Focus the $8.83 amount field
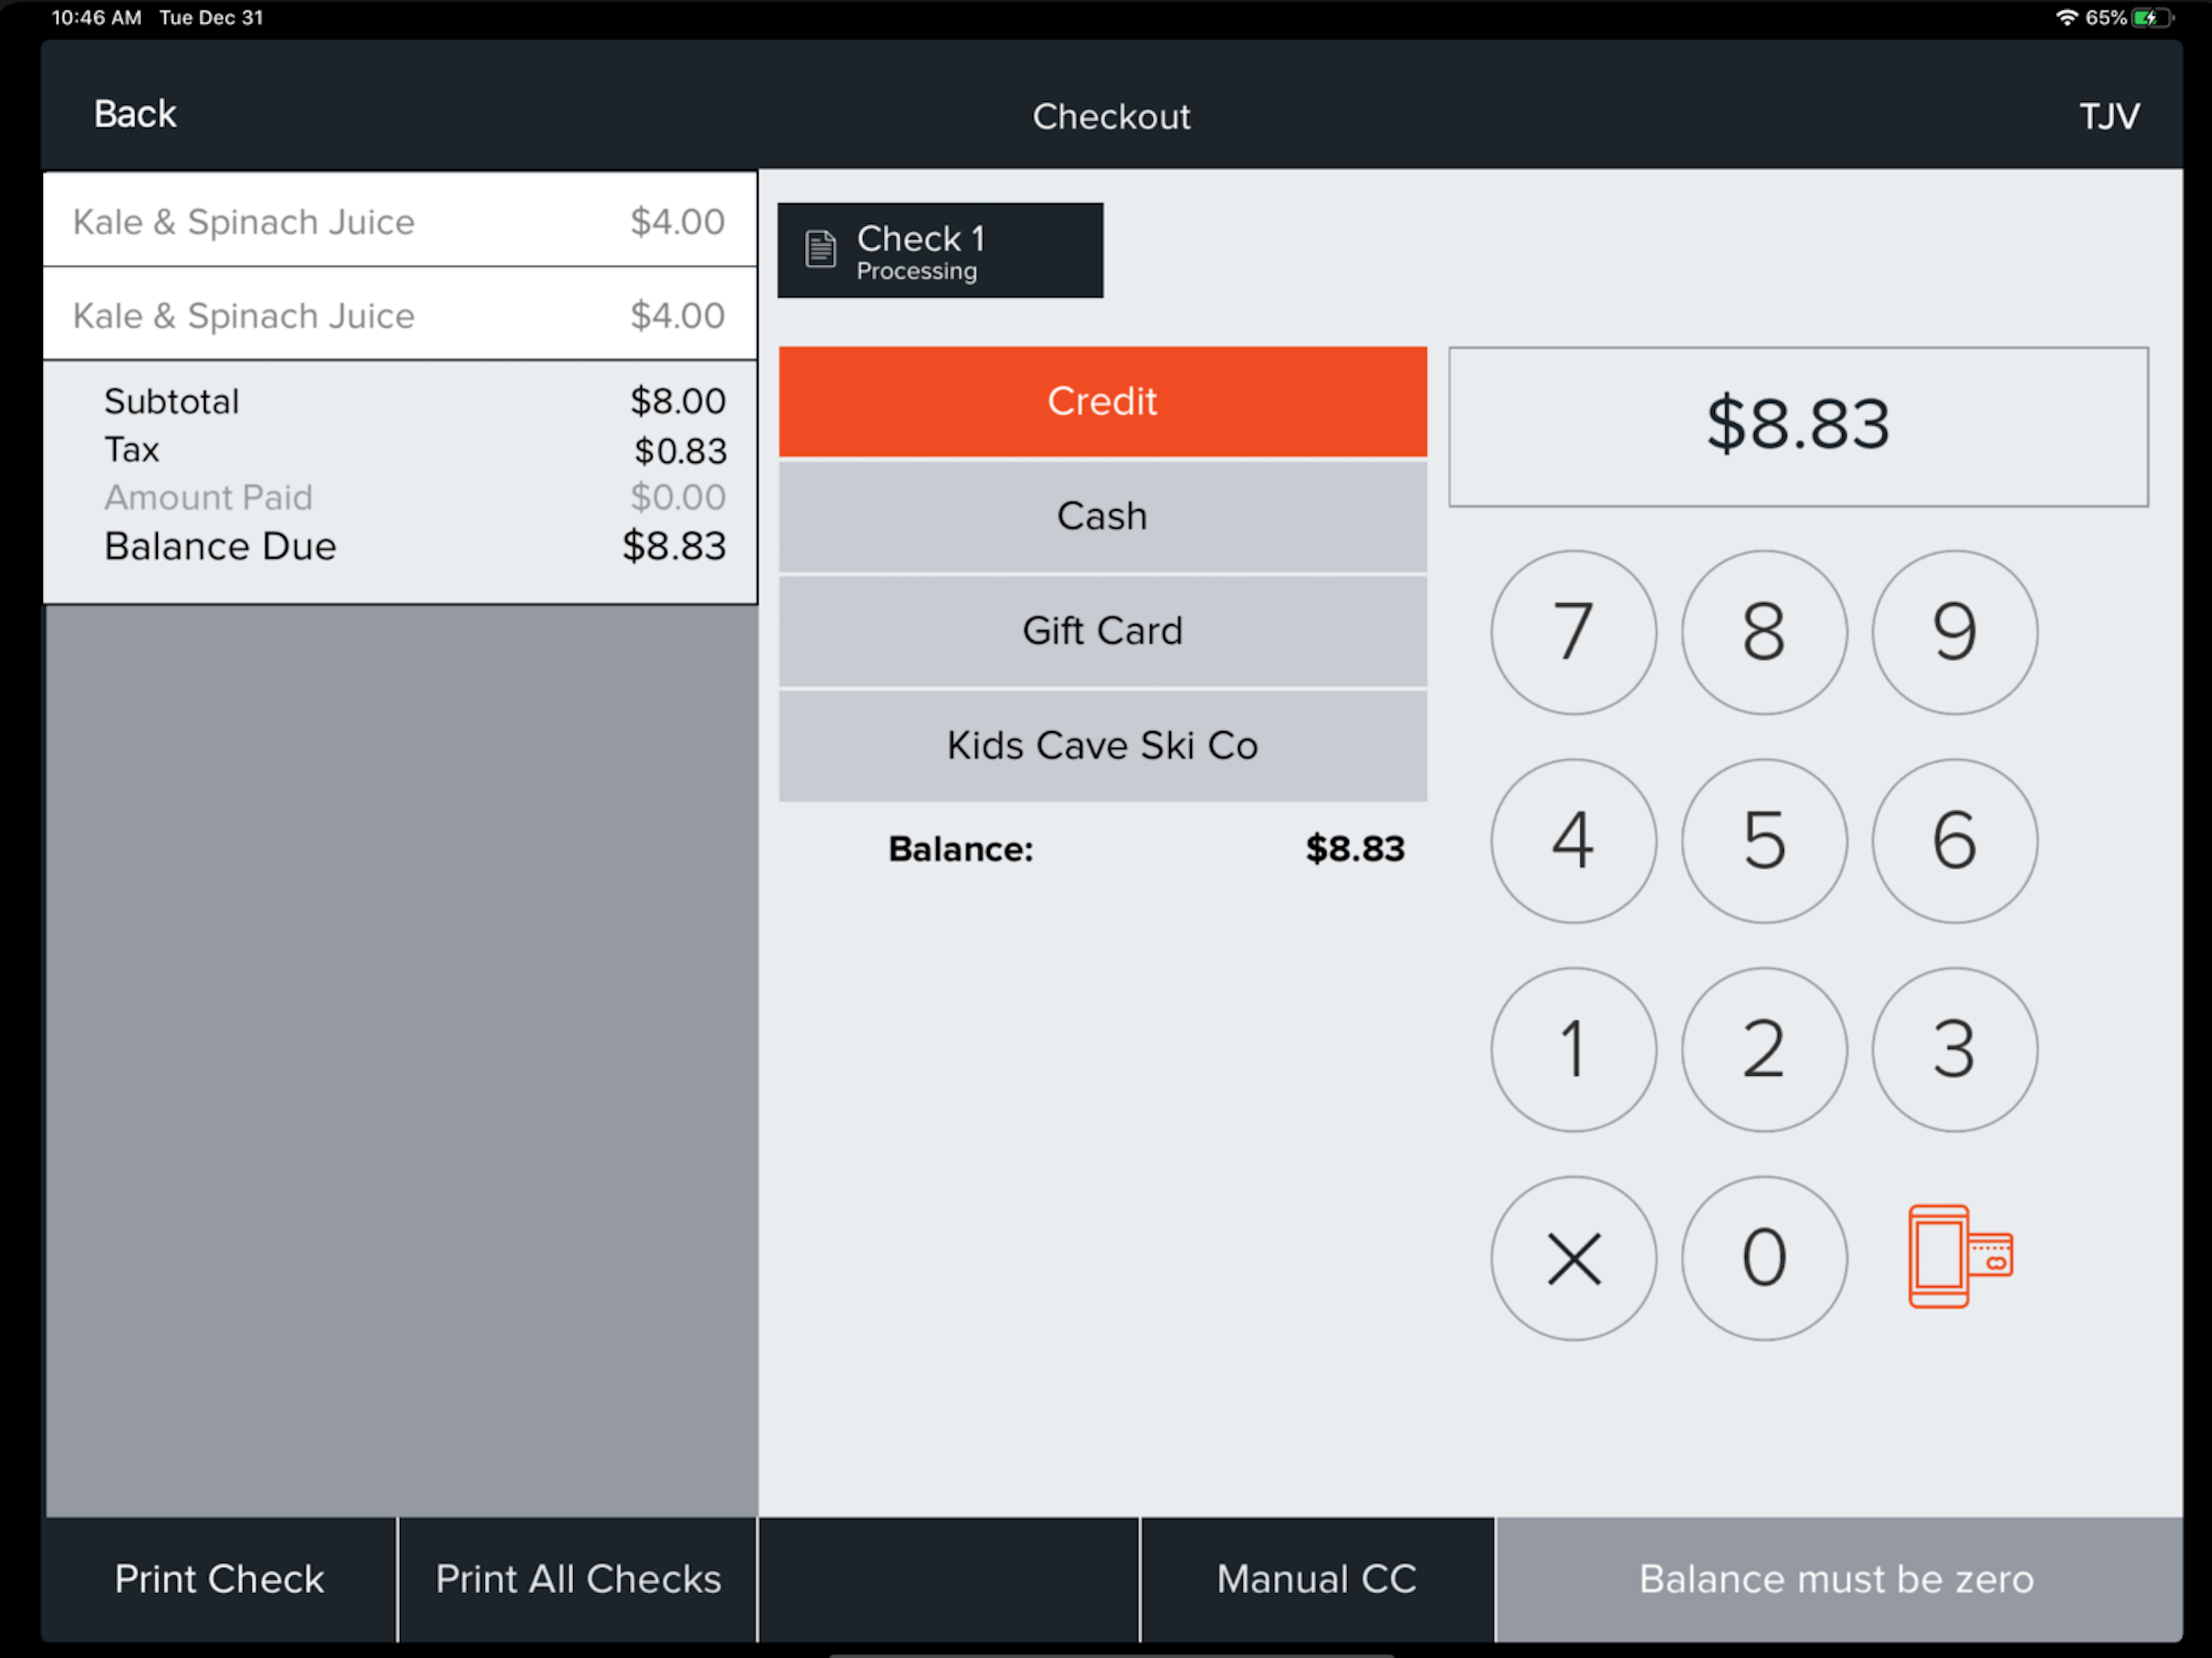 pos(1798,427)
